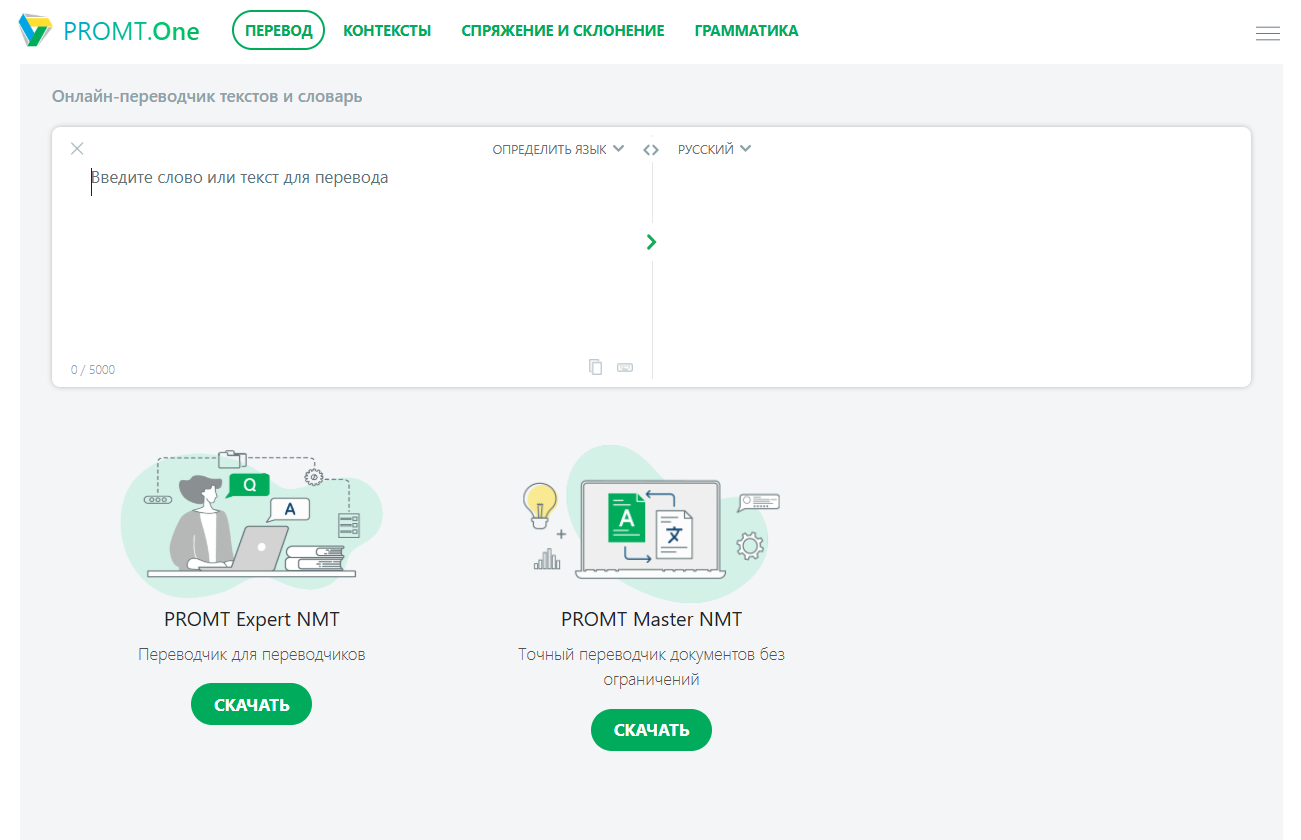Open the Русский target language dropdown
This screenshot has width=1301, height=840.
pos(714,149)
